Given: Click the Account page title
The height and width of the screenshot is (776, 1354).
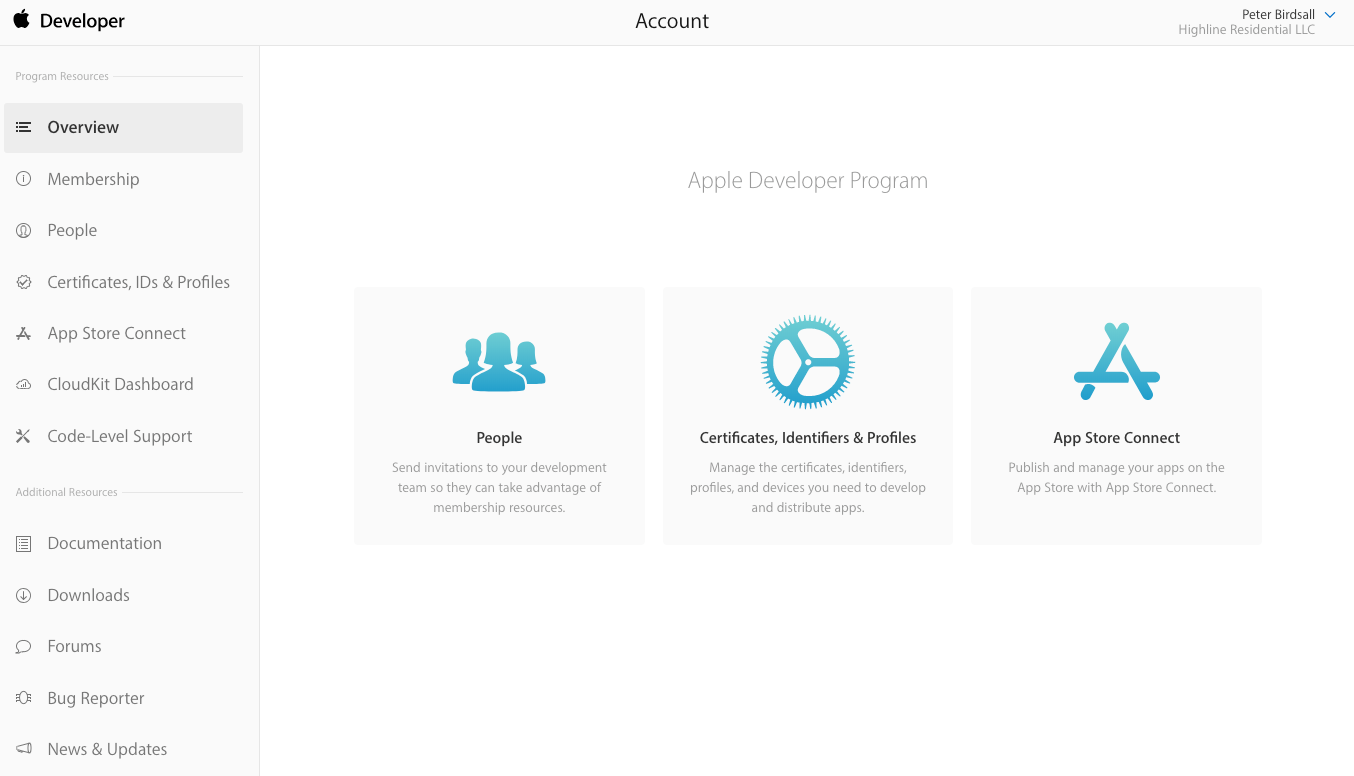Looking at the screenshot, I should pos(672,21).
